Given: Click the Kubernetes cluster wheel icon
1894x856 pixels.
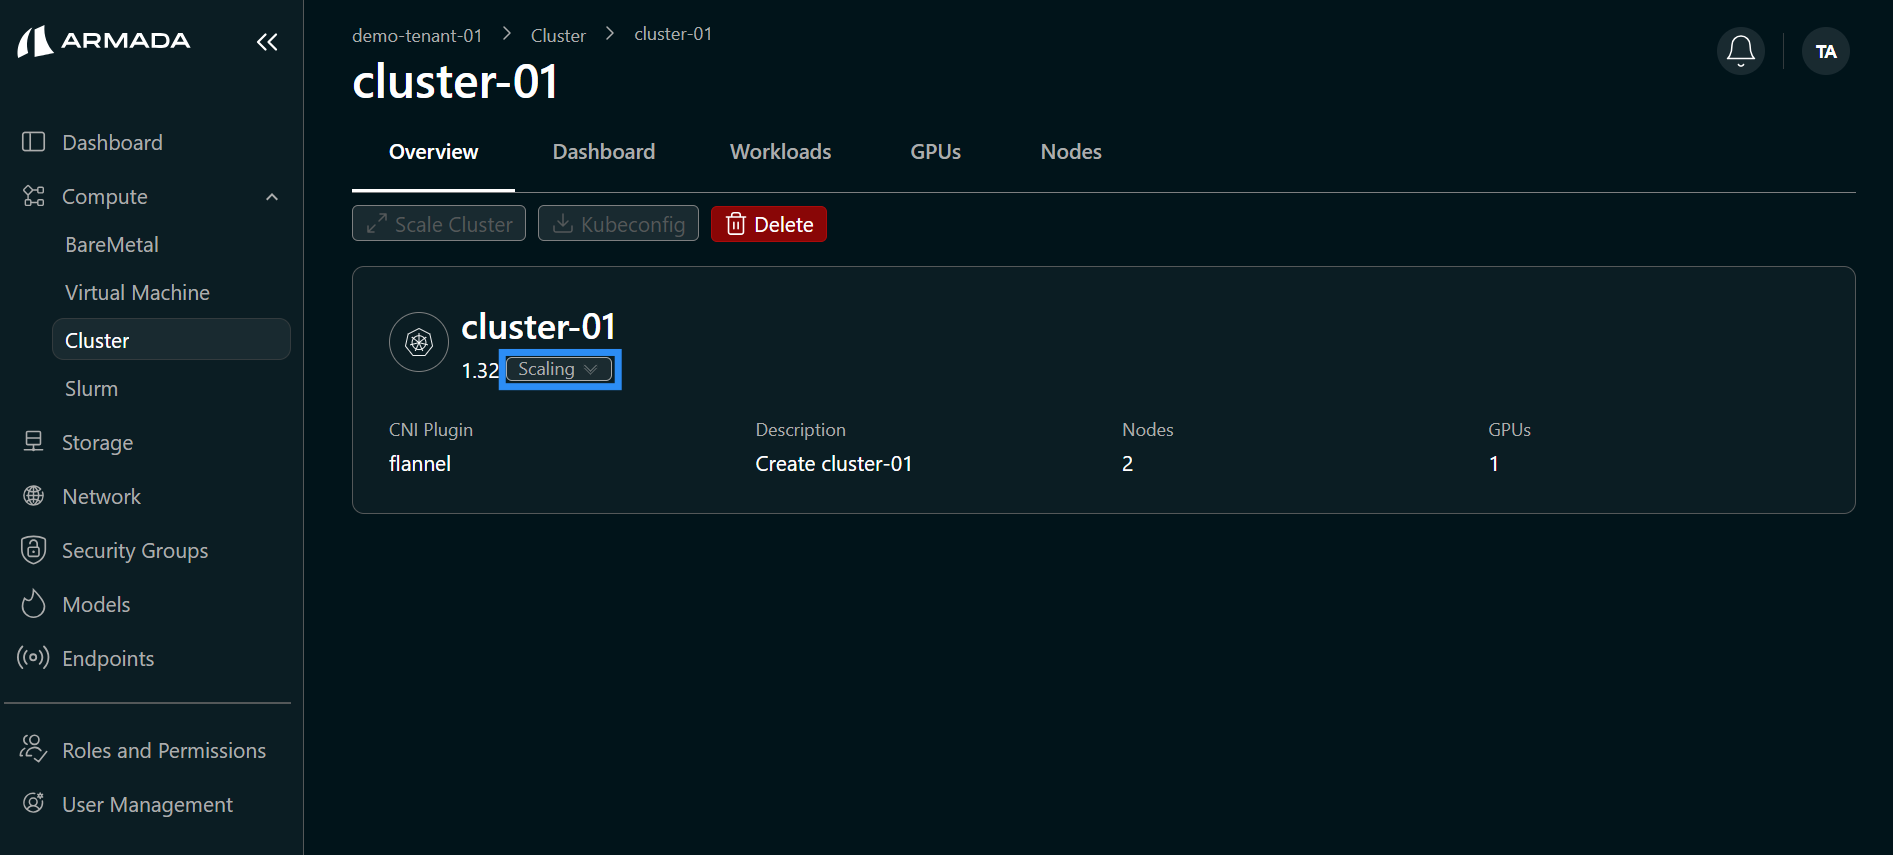Looking at the screenshot, I should click(x=419, y=342).
